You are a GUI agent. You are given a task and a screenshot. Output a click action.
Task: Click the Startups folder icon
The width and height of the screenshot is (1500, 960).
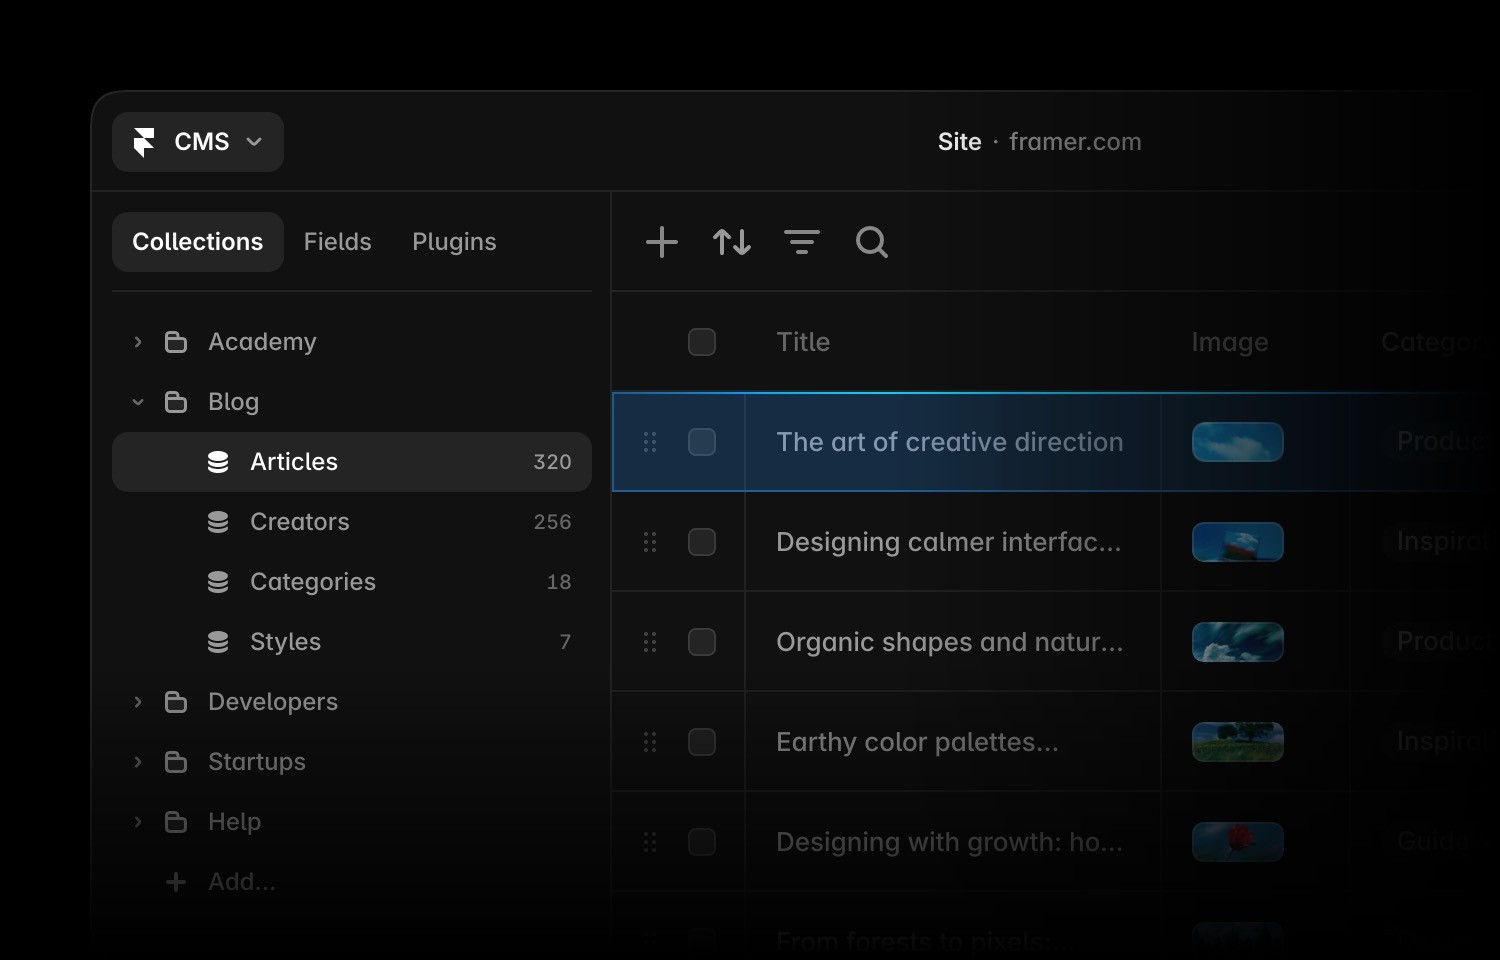[x=176, y=762]
